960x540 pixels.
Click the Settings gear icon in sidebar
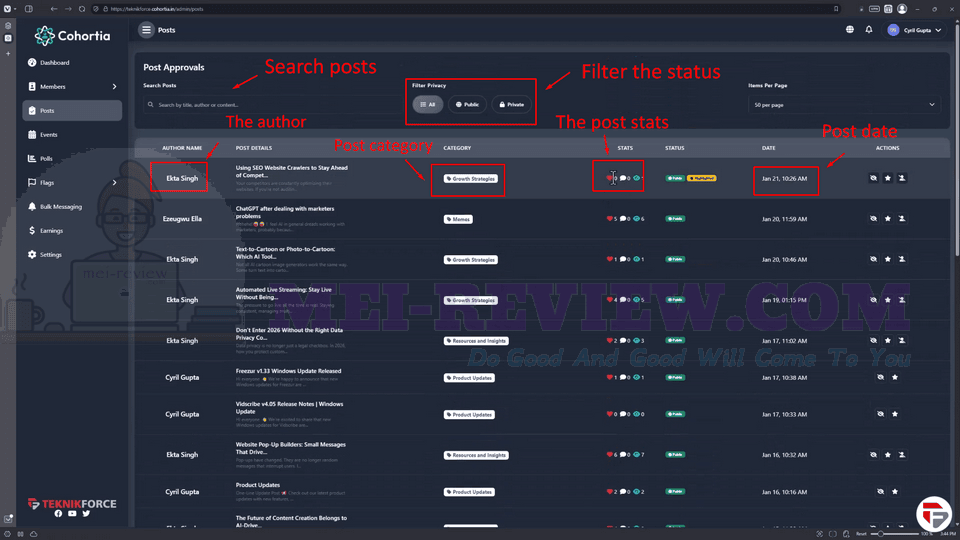32,255
